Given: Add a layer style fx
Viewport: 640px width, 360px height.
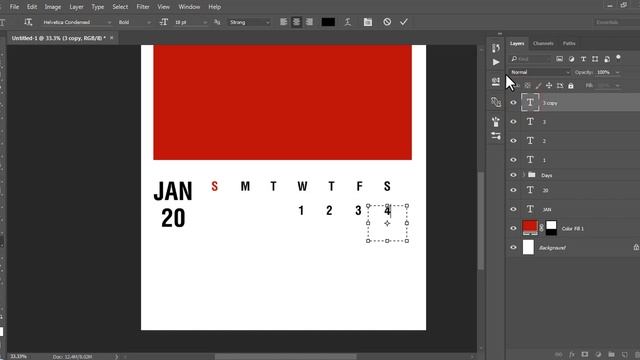Looking at the screenshot, I should pos(572,355).
